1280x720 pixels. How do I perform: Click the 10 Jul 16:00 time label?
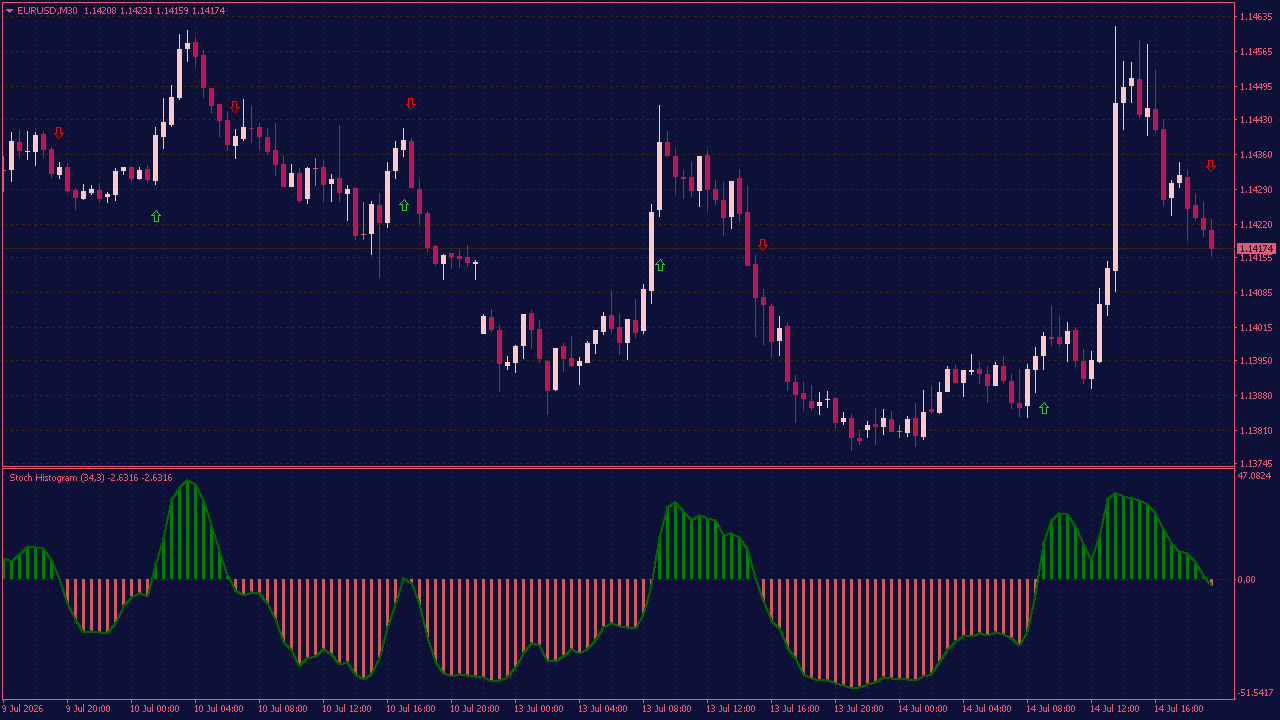pyautogui.click(x=410, y=709)
